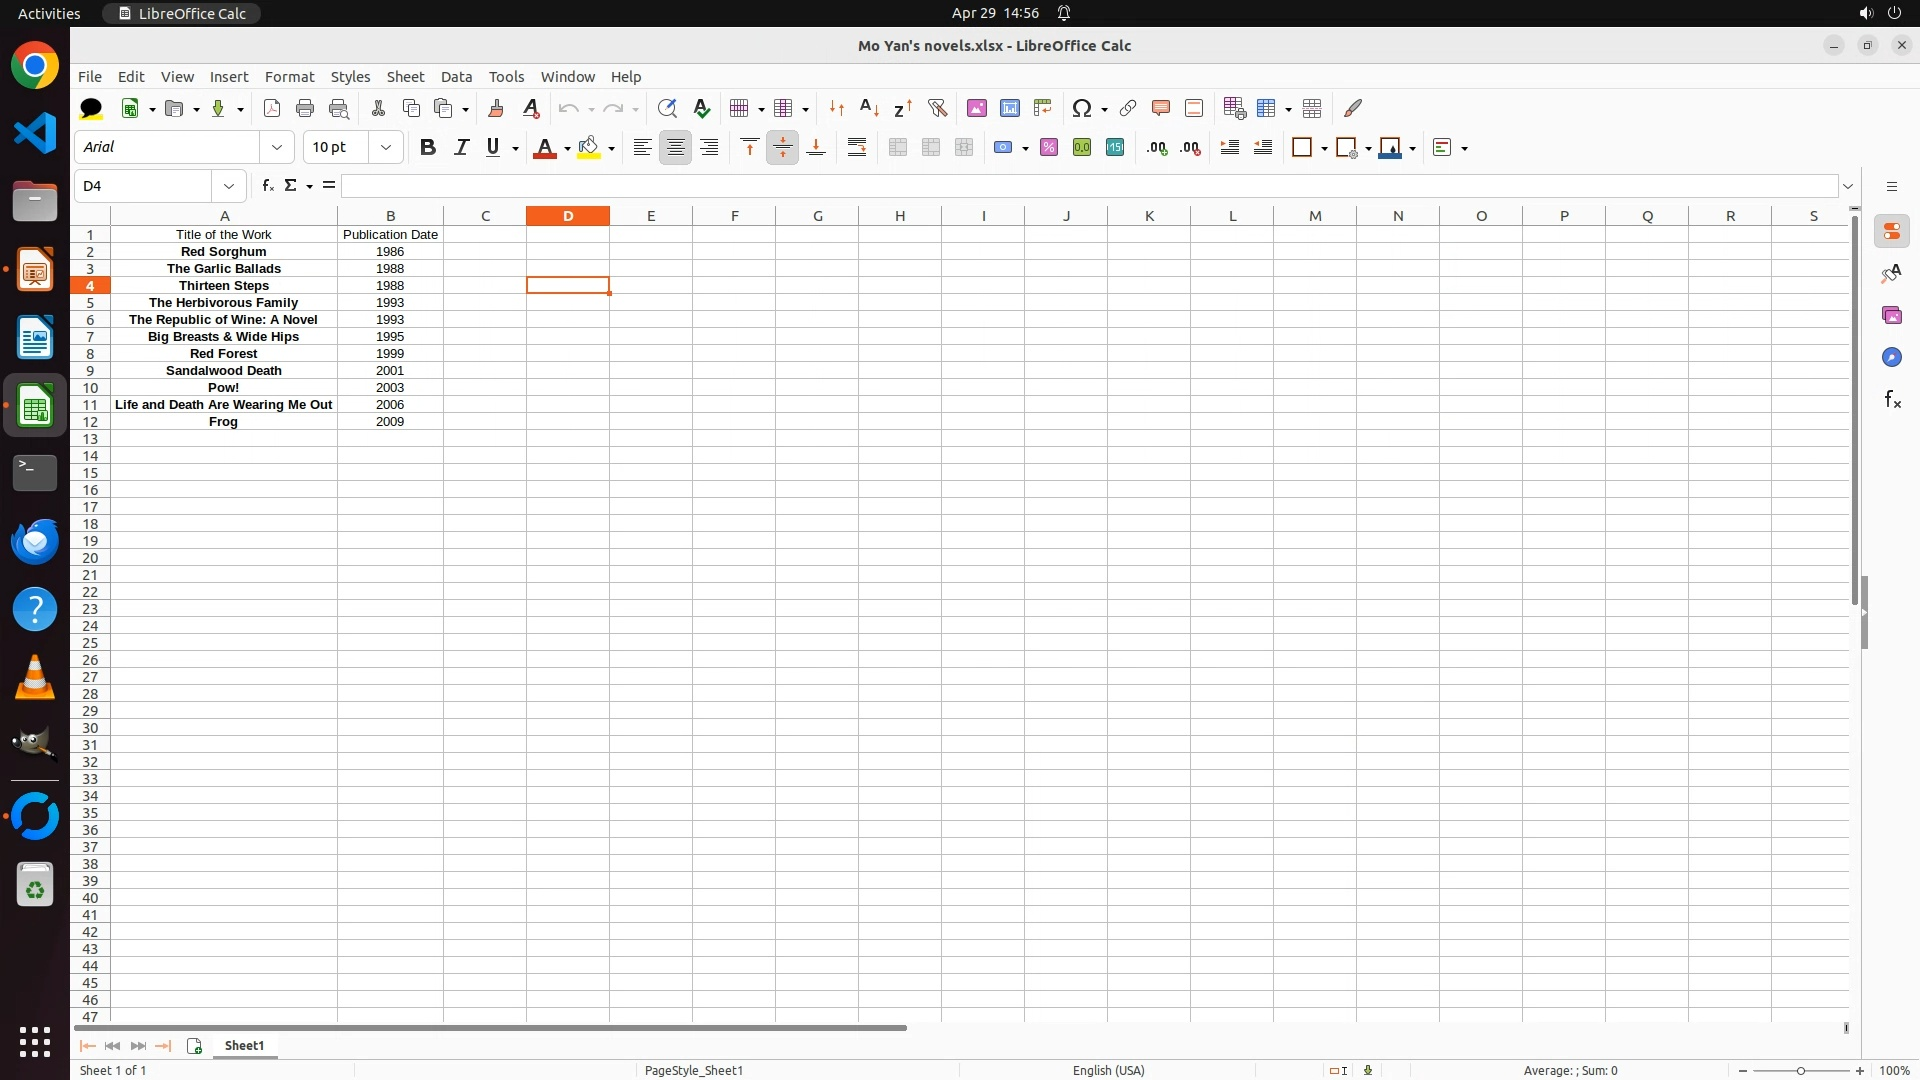Click the Clone Formatting paintbrush icon
The image size is (1920, 1080).
point(496,108)
